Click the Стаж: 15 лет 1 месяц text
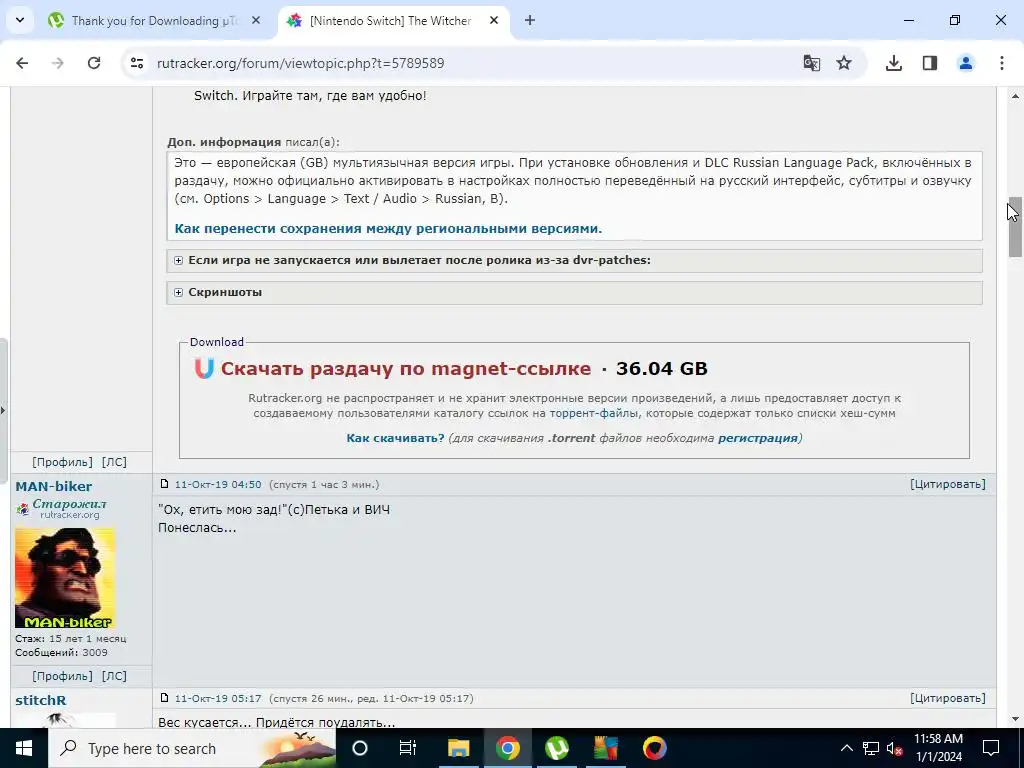1024x768 pixels. click(71, 639)
